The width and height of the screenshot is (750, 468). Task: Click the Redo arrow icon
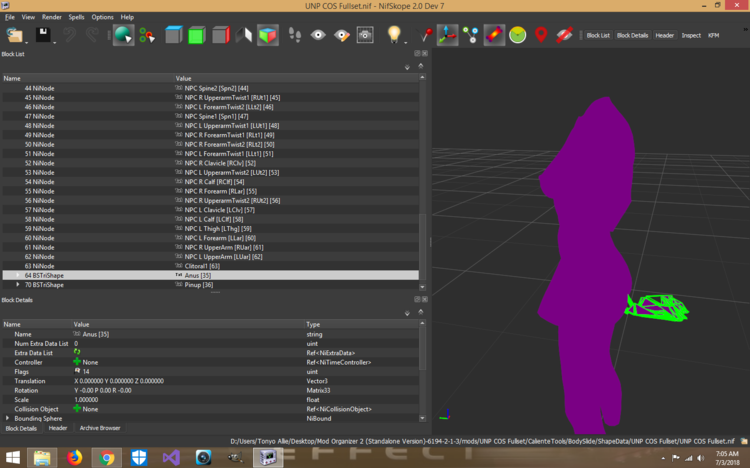[x=92, y=35]
